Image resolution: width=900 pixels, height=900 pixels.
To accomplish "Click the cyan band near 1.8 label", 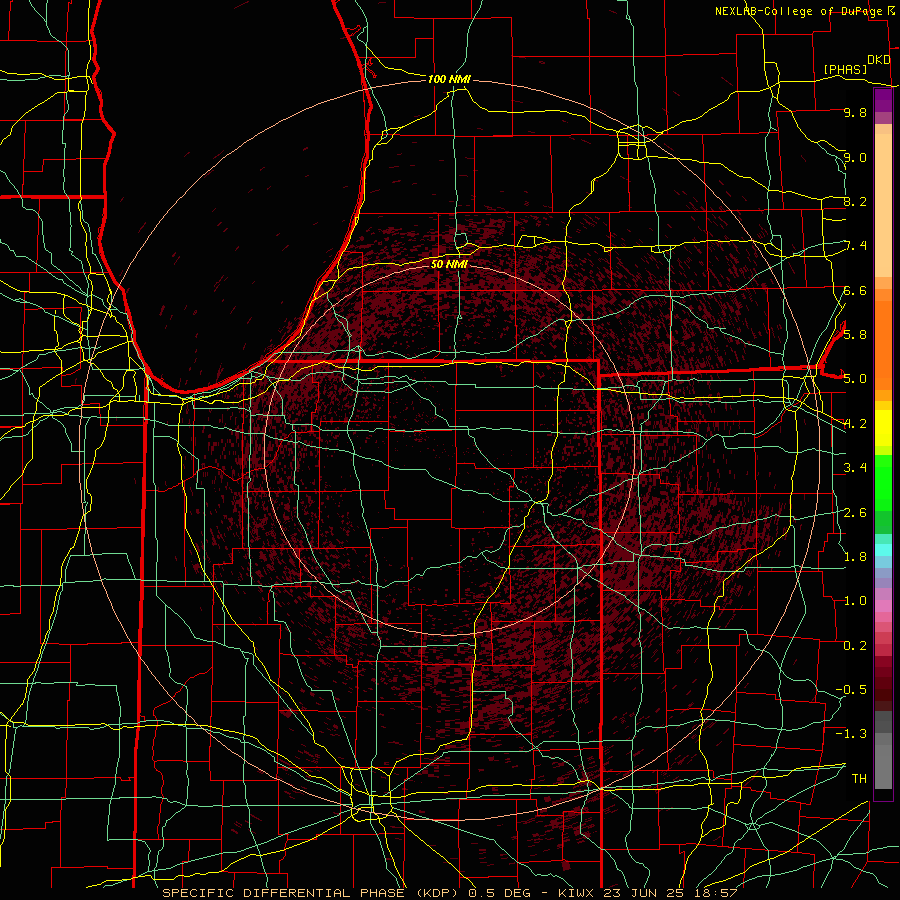I will click(x=883, y=549).
